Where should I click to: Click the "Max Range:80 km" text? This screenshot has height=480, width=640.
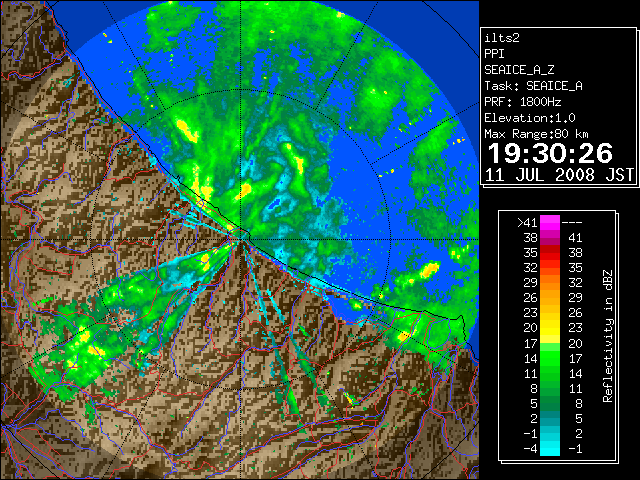click(x=536, y=134)
